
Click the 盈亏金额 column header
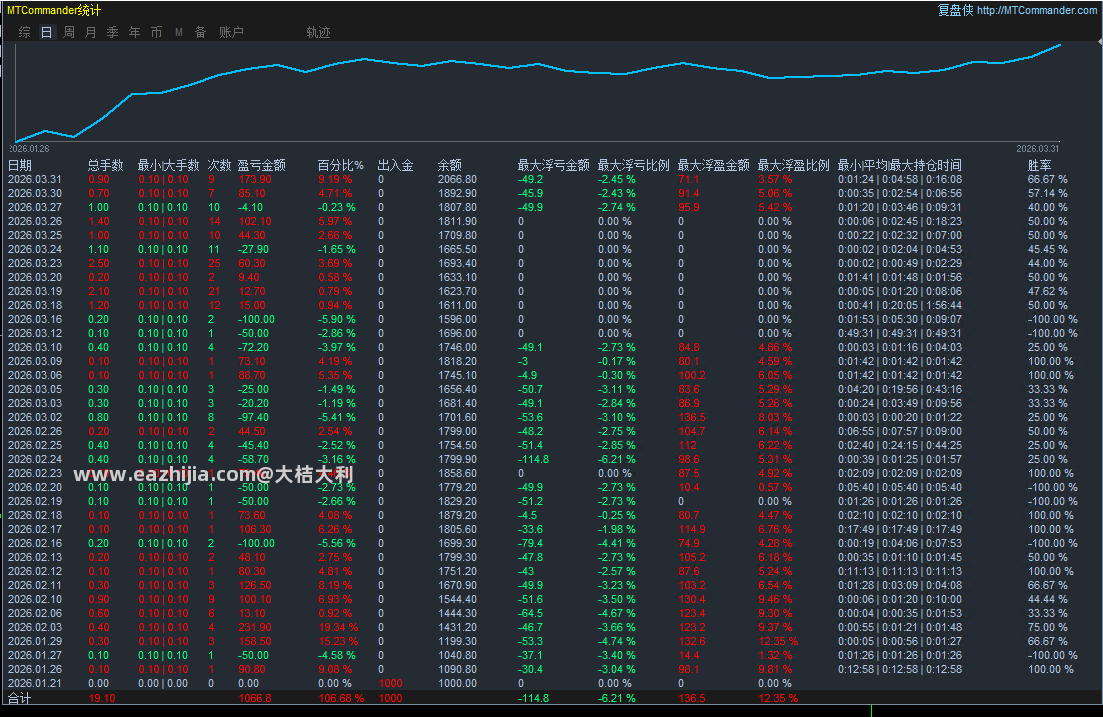point(262,165)
